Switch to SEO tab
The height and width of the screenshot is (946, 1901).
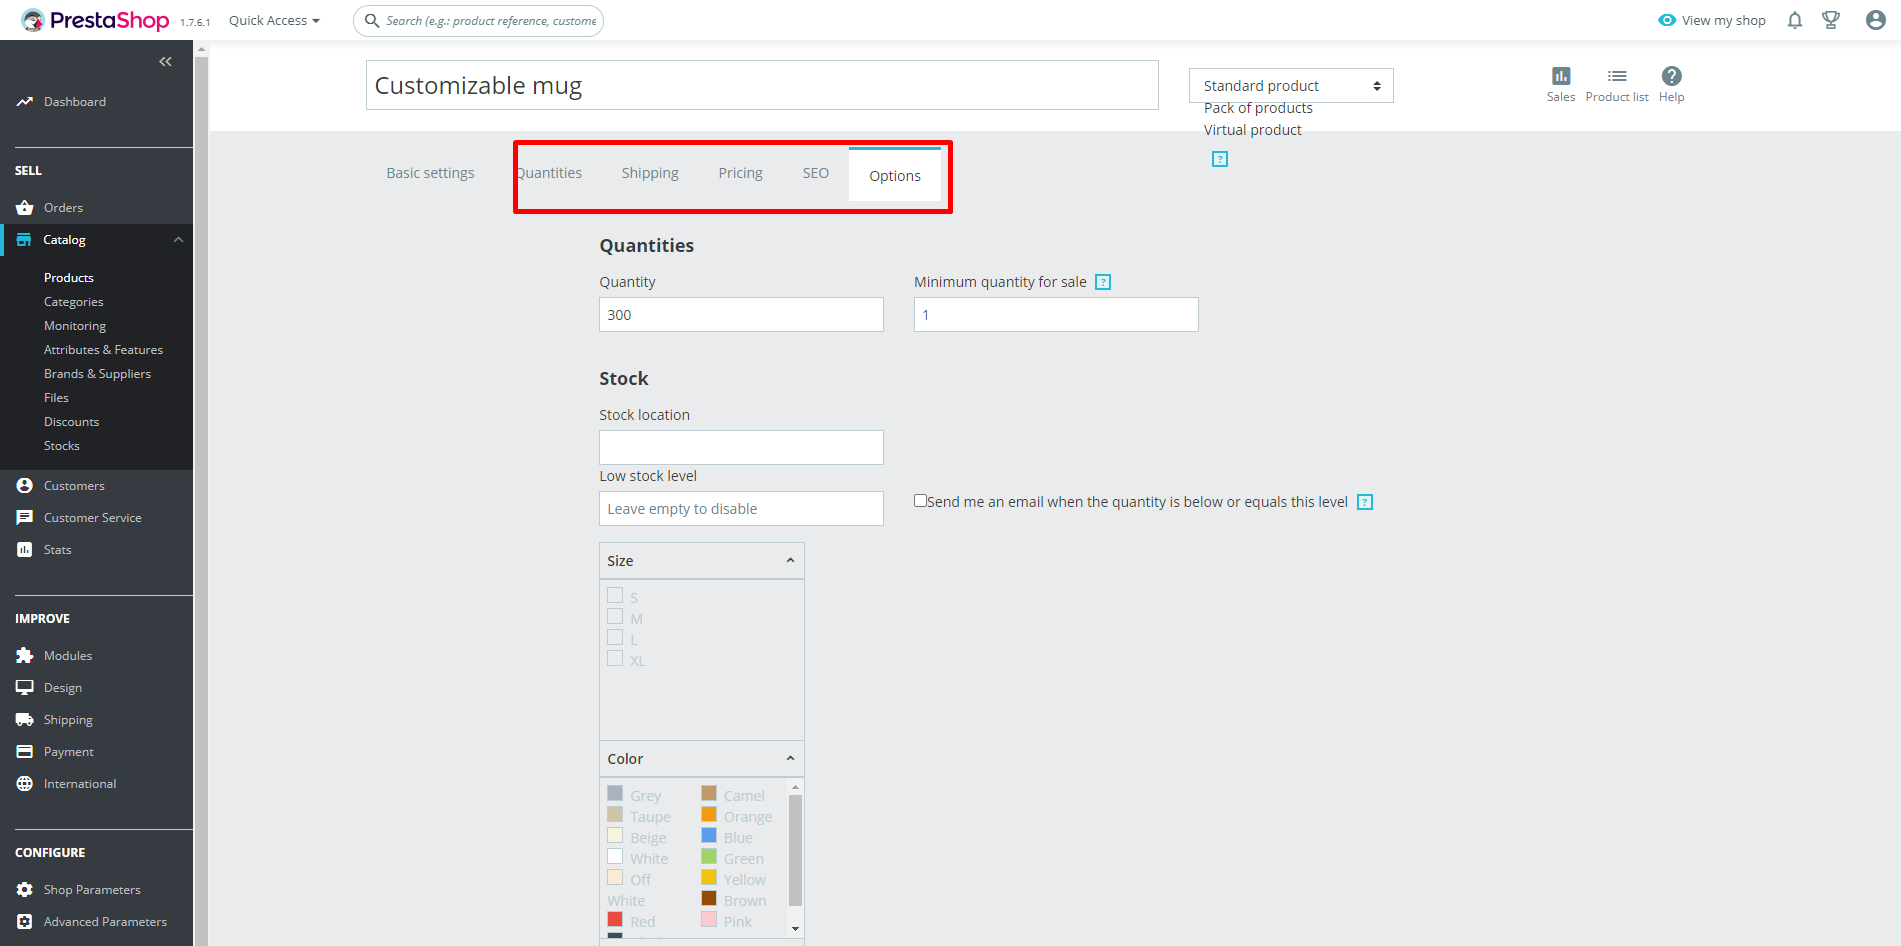tap(816, 173)
